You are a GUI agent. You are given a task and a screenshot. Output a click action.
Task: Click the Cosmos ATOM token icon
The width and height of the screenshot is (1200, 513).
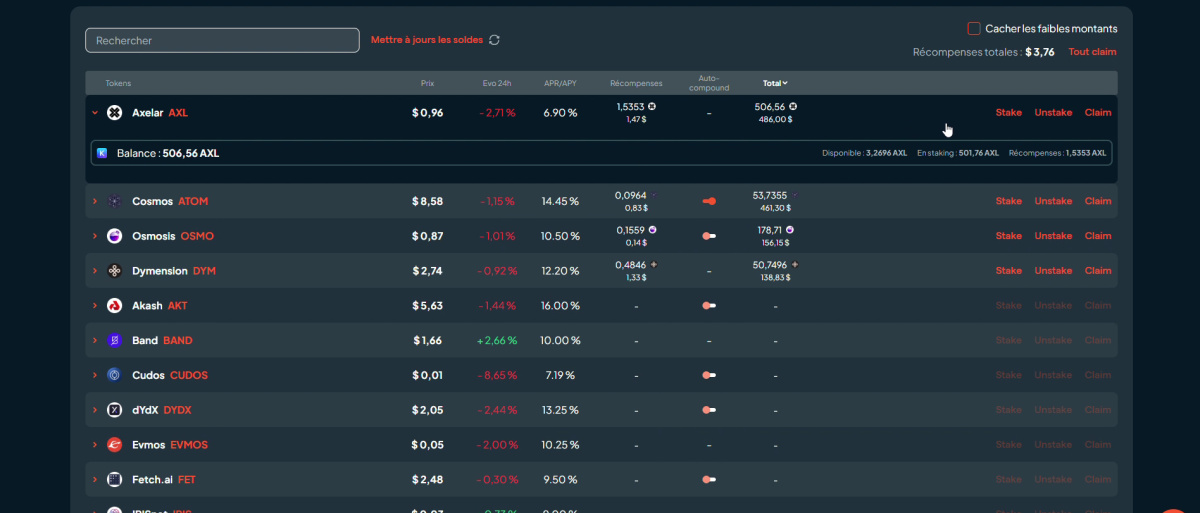pos(114,201)
